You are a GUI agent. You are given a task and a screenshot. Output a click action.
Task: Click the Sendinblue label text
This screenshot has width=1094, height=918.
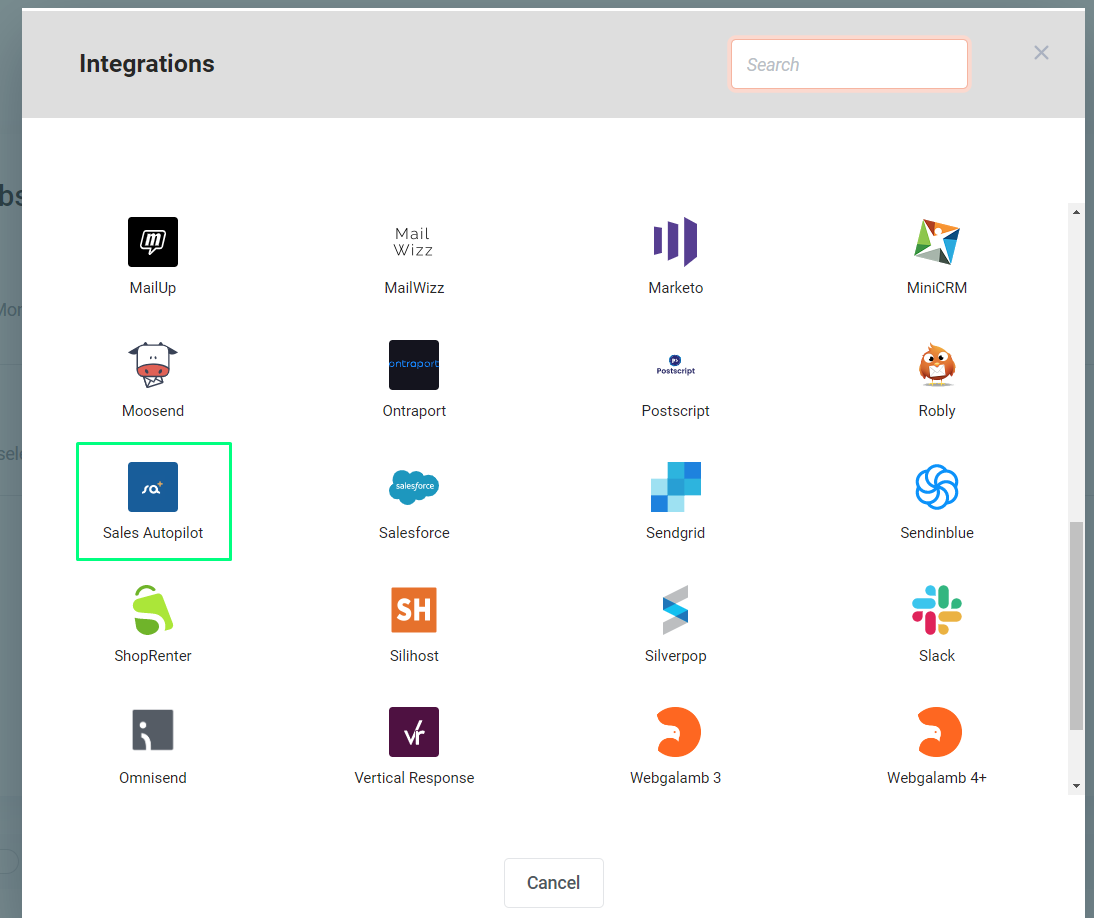[x=936, y=533]
